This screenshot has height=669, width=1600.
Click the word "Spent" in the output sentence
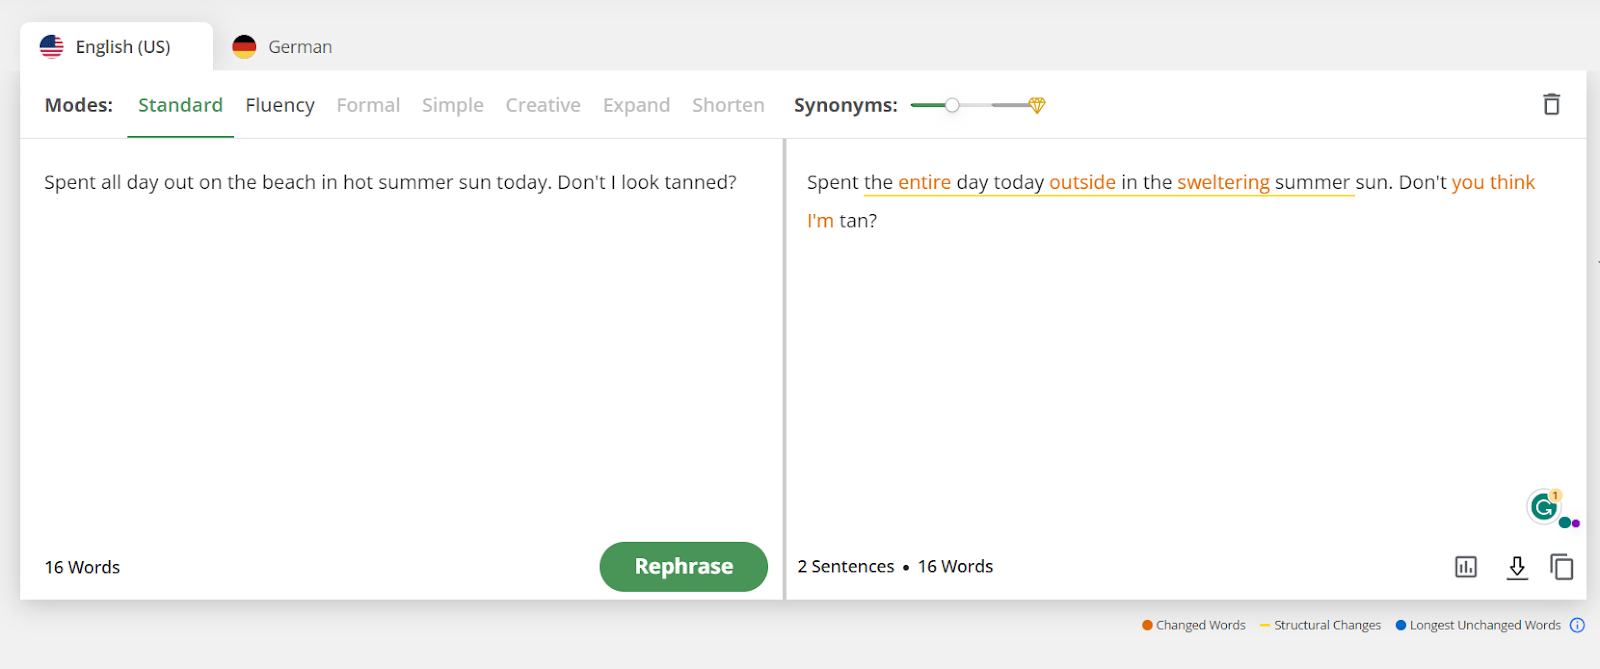point(833,182)
